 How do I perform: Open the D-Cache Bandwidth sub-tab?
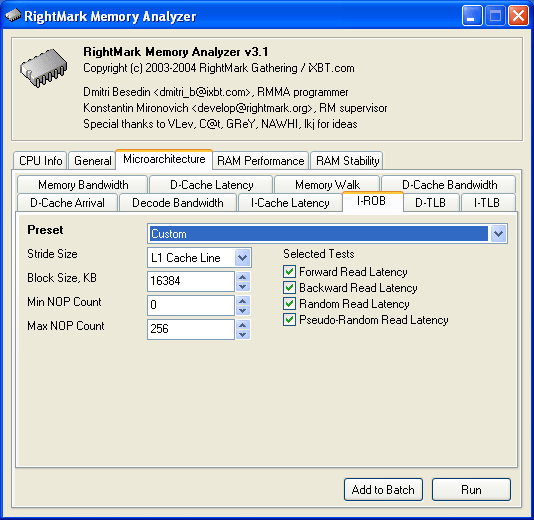pos(449,185)
